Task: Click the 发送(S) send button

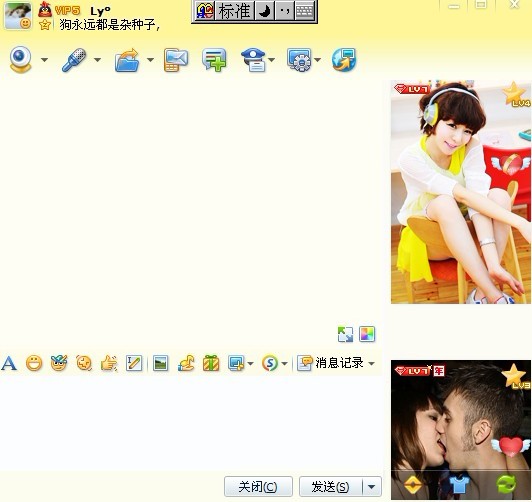Action: coord(330,487)
